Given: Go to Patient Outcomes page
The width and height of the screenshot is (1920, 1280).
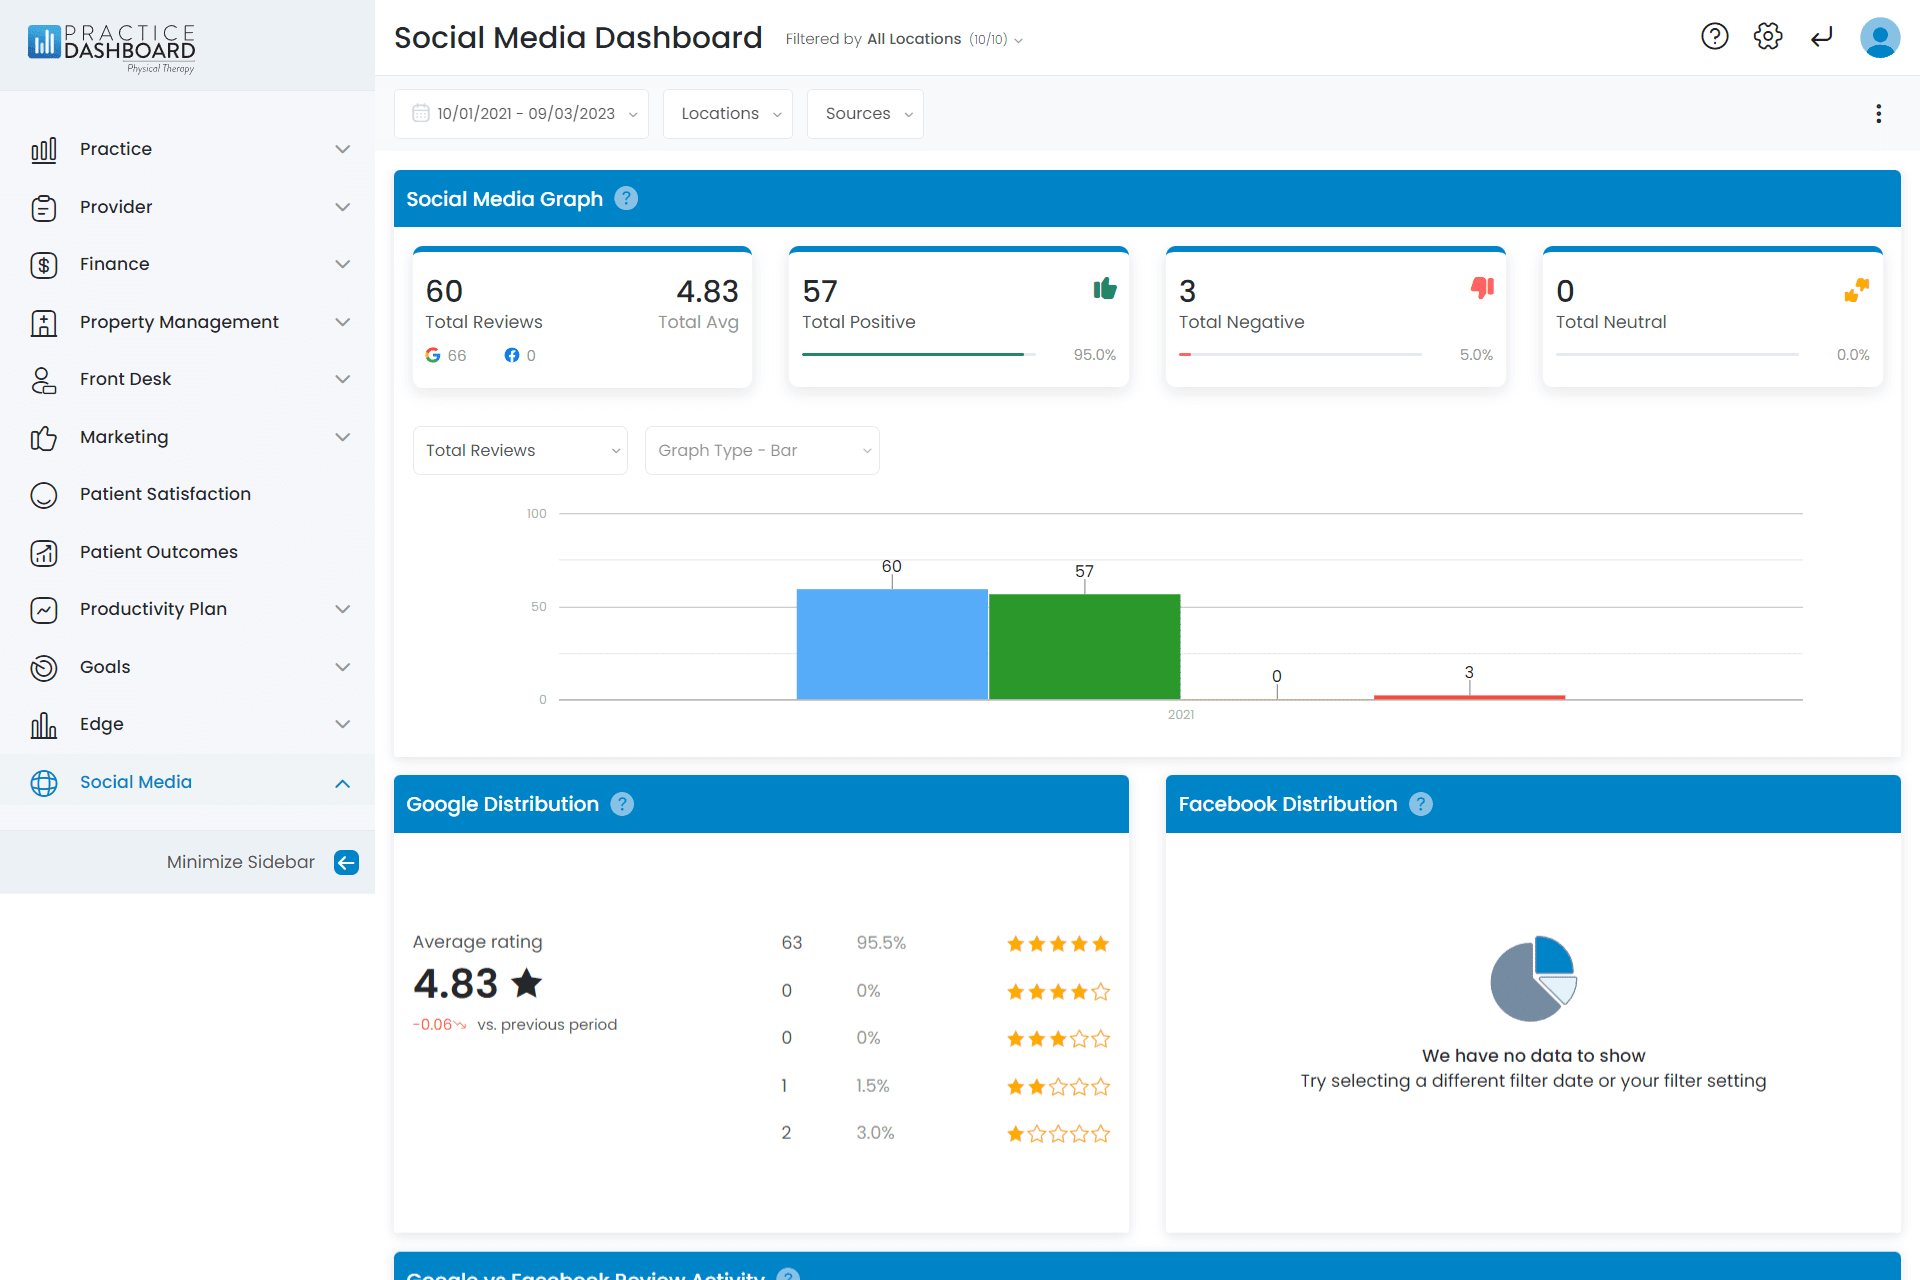Looking at the screenshot, I should tap(187, 552).
